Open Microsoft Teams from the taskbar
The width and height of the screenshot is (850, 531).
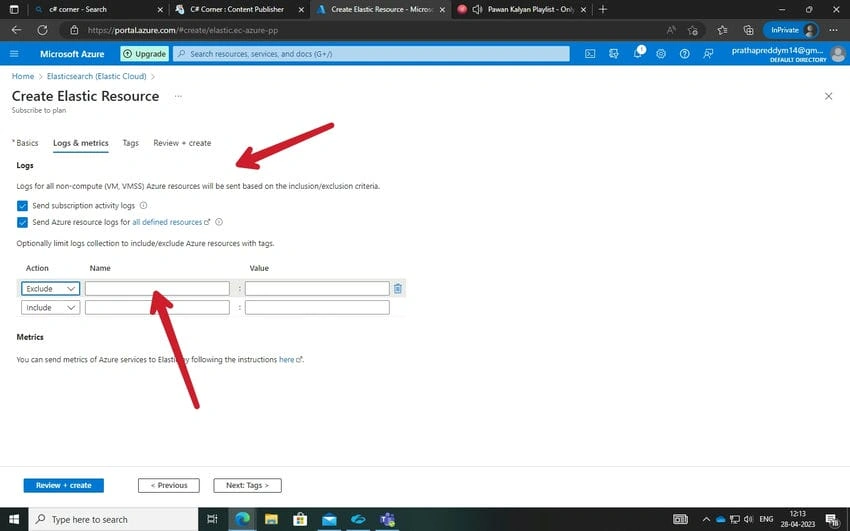point(387,519)
